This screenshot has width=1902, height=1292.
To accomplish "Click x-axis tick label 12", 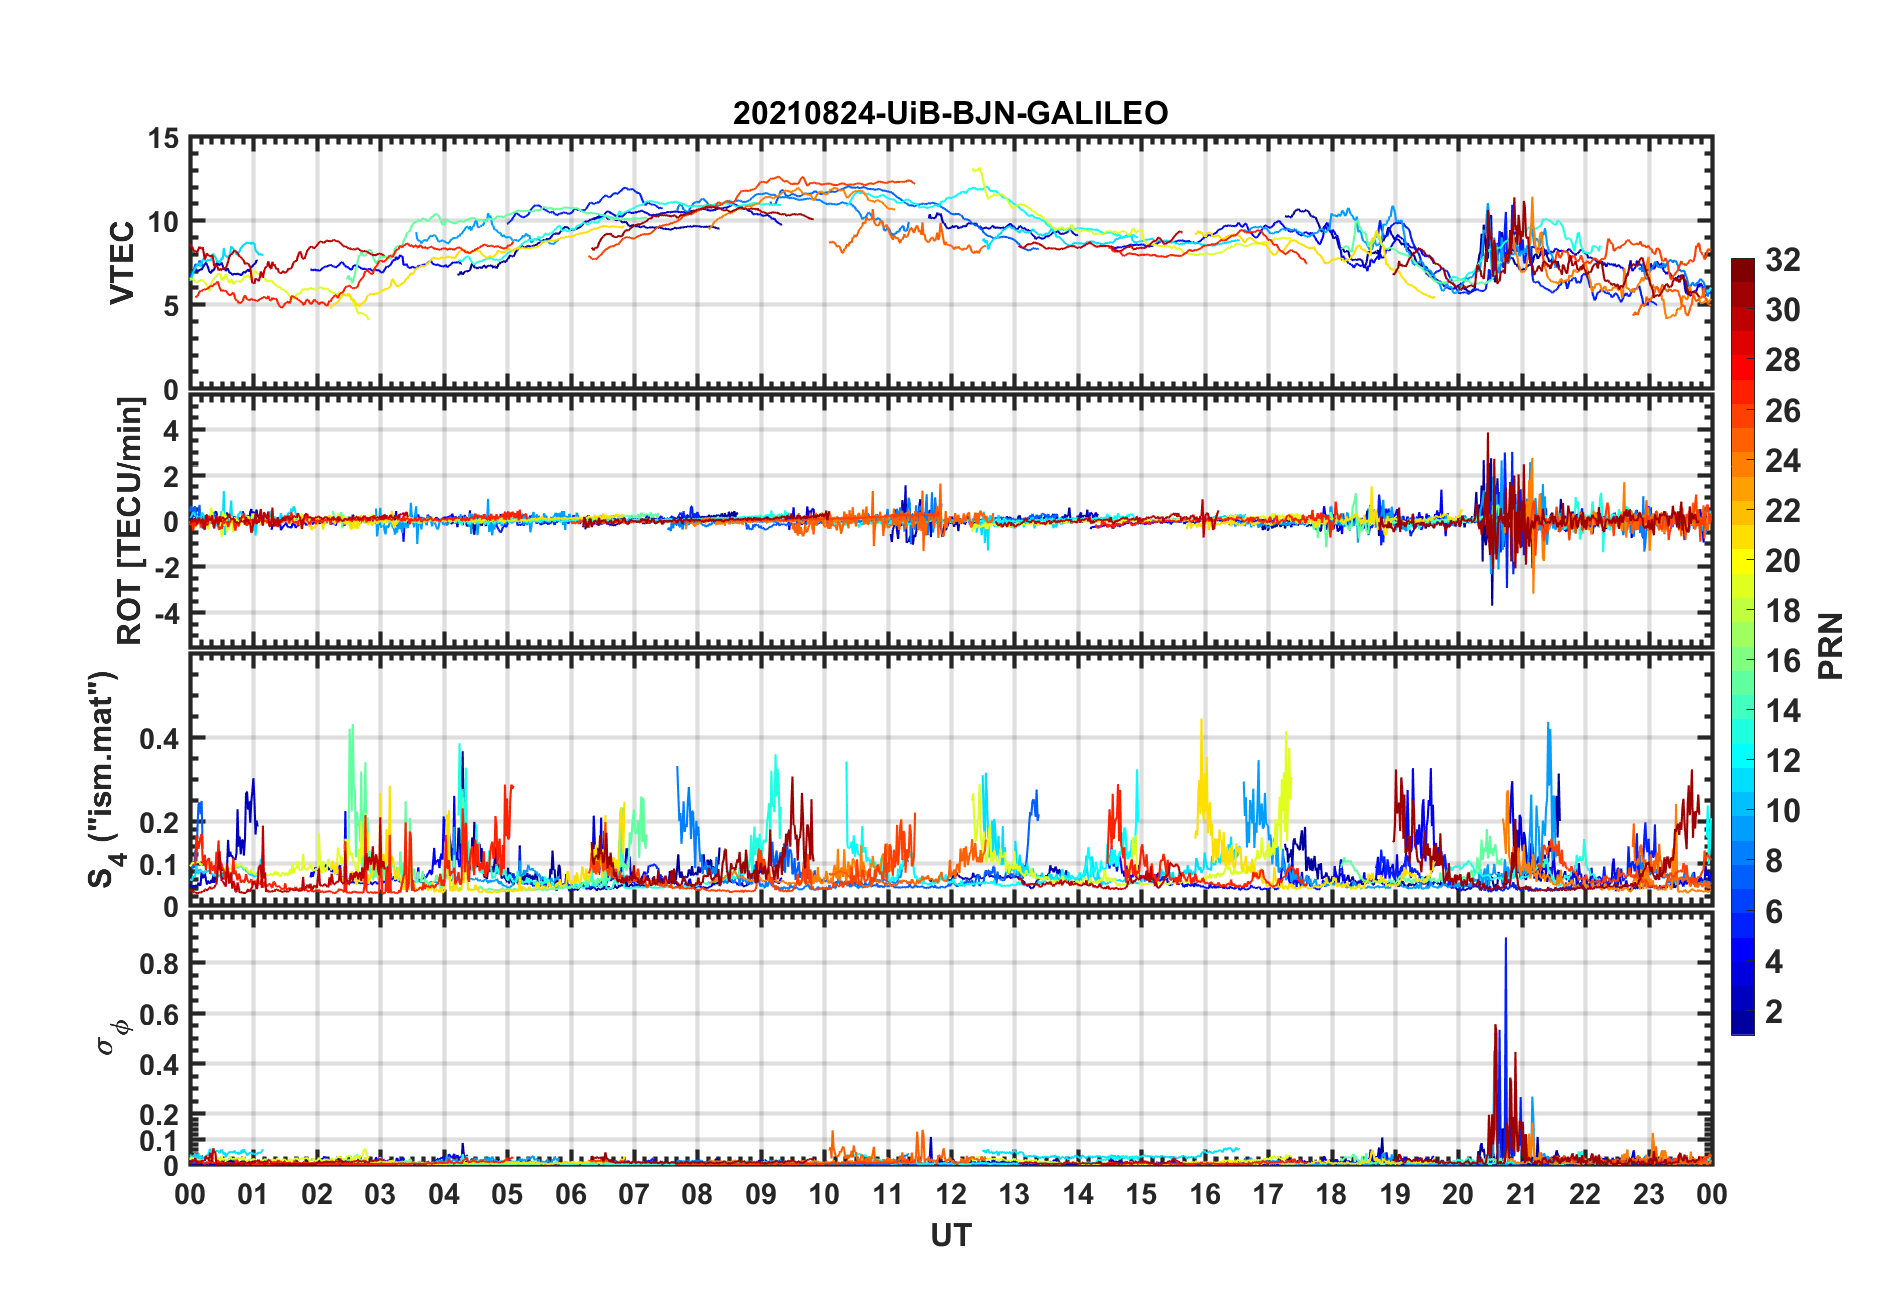I will [951, 1194].
